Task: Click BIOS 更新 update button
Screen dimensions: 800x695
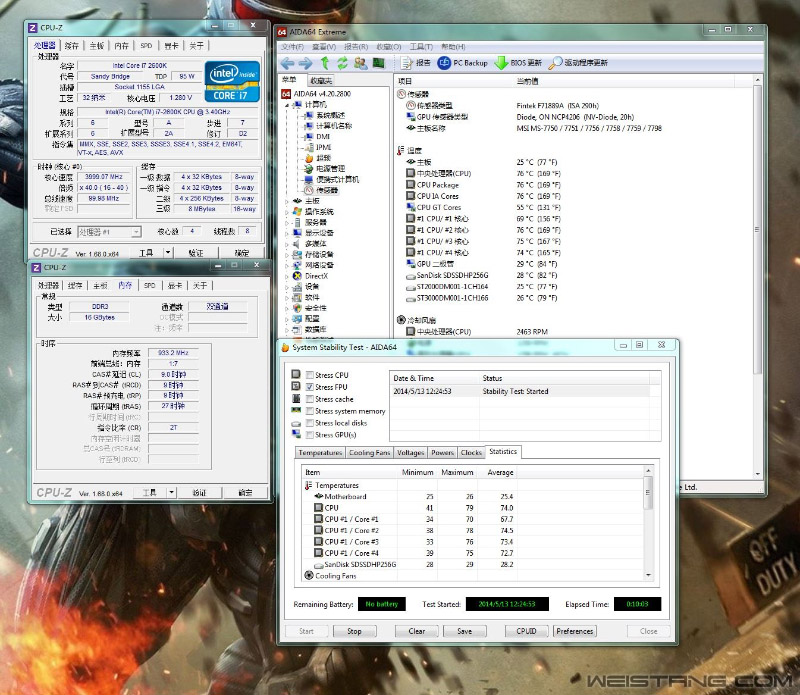Action: click(518, 63)
